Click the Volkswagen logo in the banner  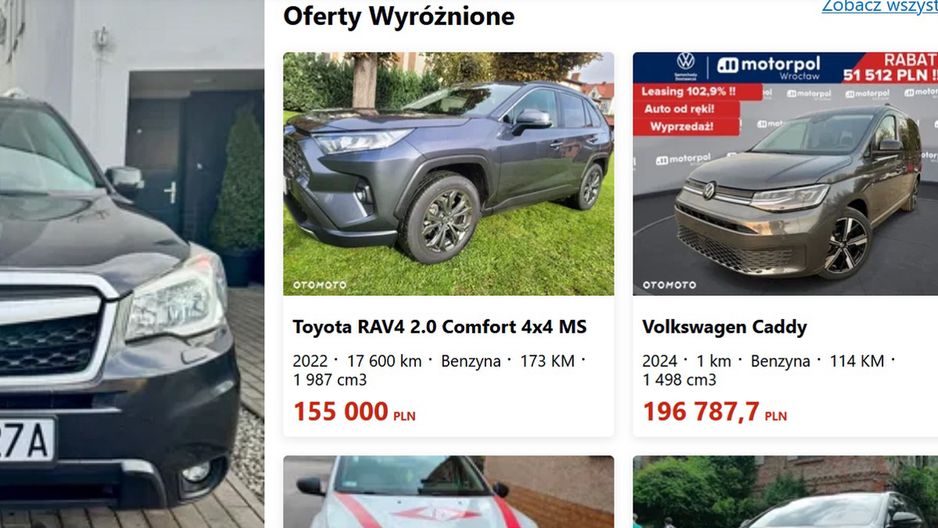tap(686, 65)
